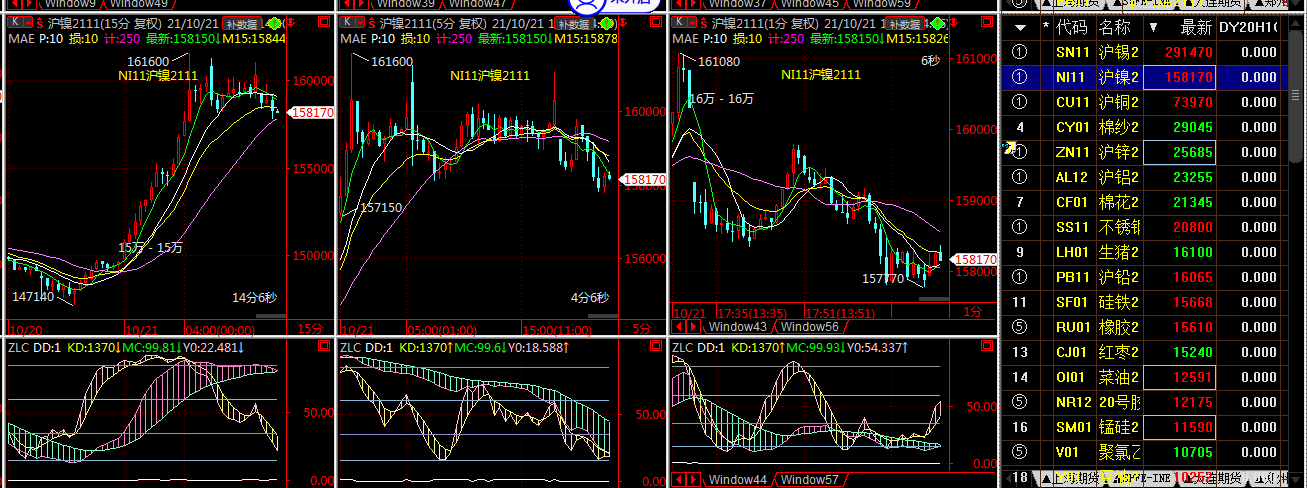Click the circled number icon on SN11 row

[1020, 52]
